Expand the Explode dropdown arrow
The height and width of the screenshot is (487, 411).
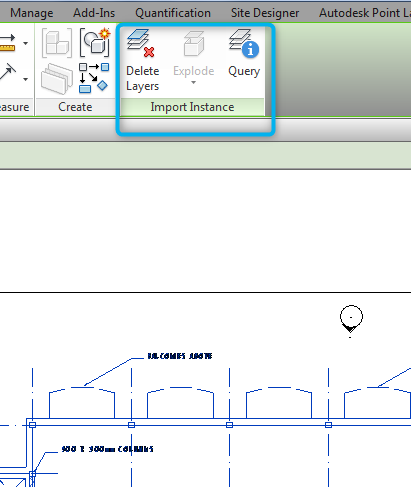point(193,83)
